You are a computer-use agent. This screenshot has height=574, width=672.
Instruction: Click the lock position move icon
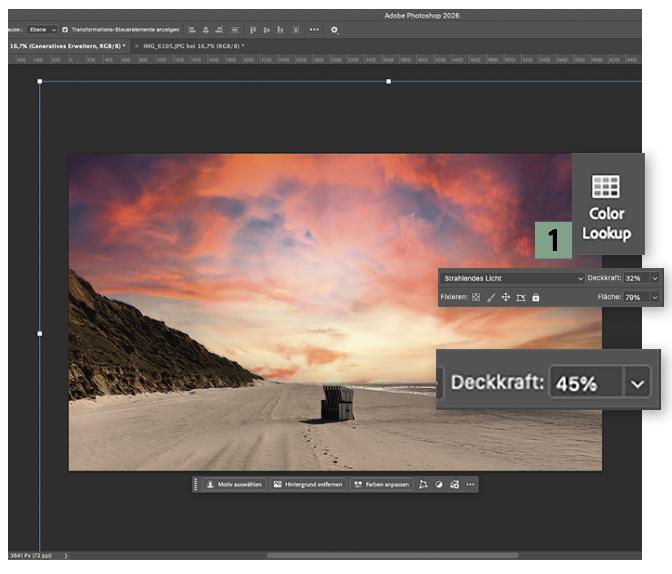[506, 297]
